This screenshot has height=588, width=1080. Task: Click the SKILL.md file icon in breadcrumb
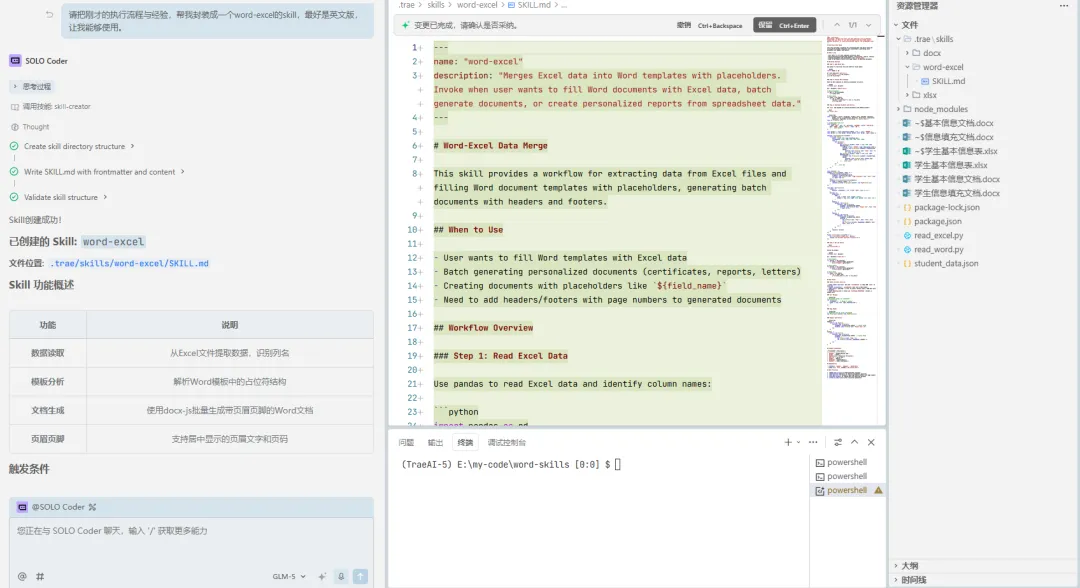click(512, 5)
